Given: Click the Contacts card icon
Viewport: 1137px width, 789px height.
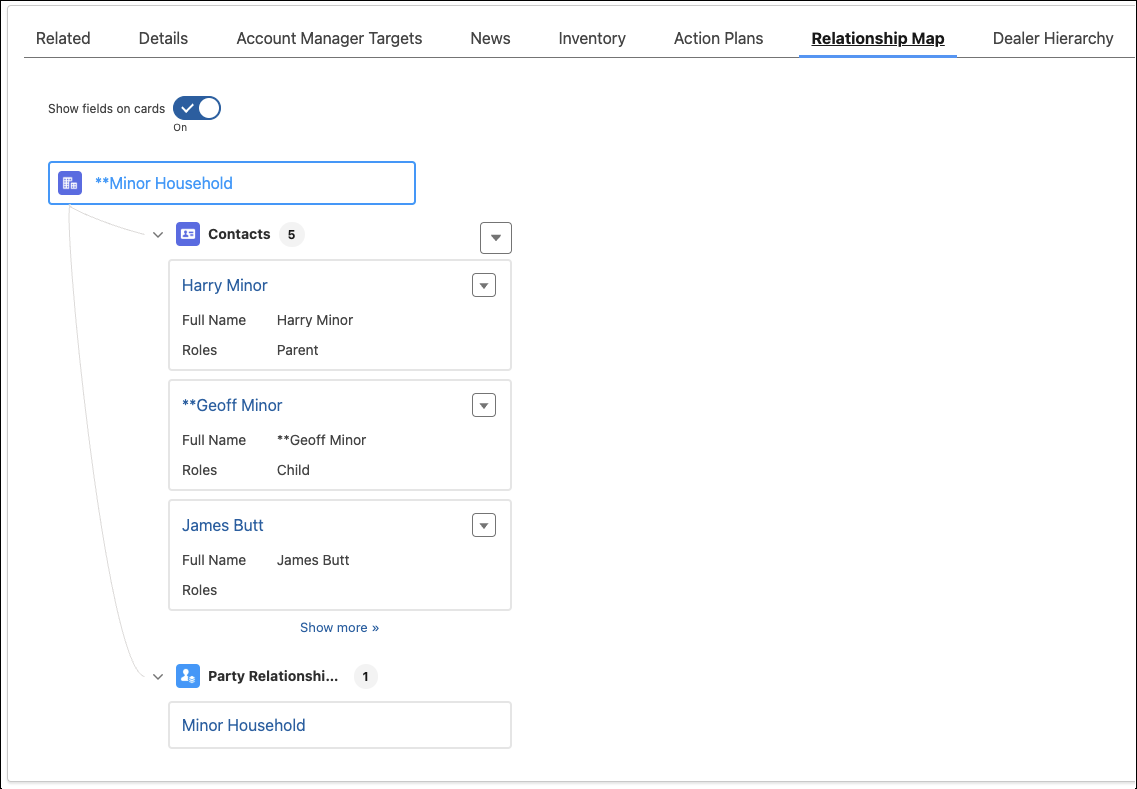Looking at the screenshot, I should tap(188, 234).
